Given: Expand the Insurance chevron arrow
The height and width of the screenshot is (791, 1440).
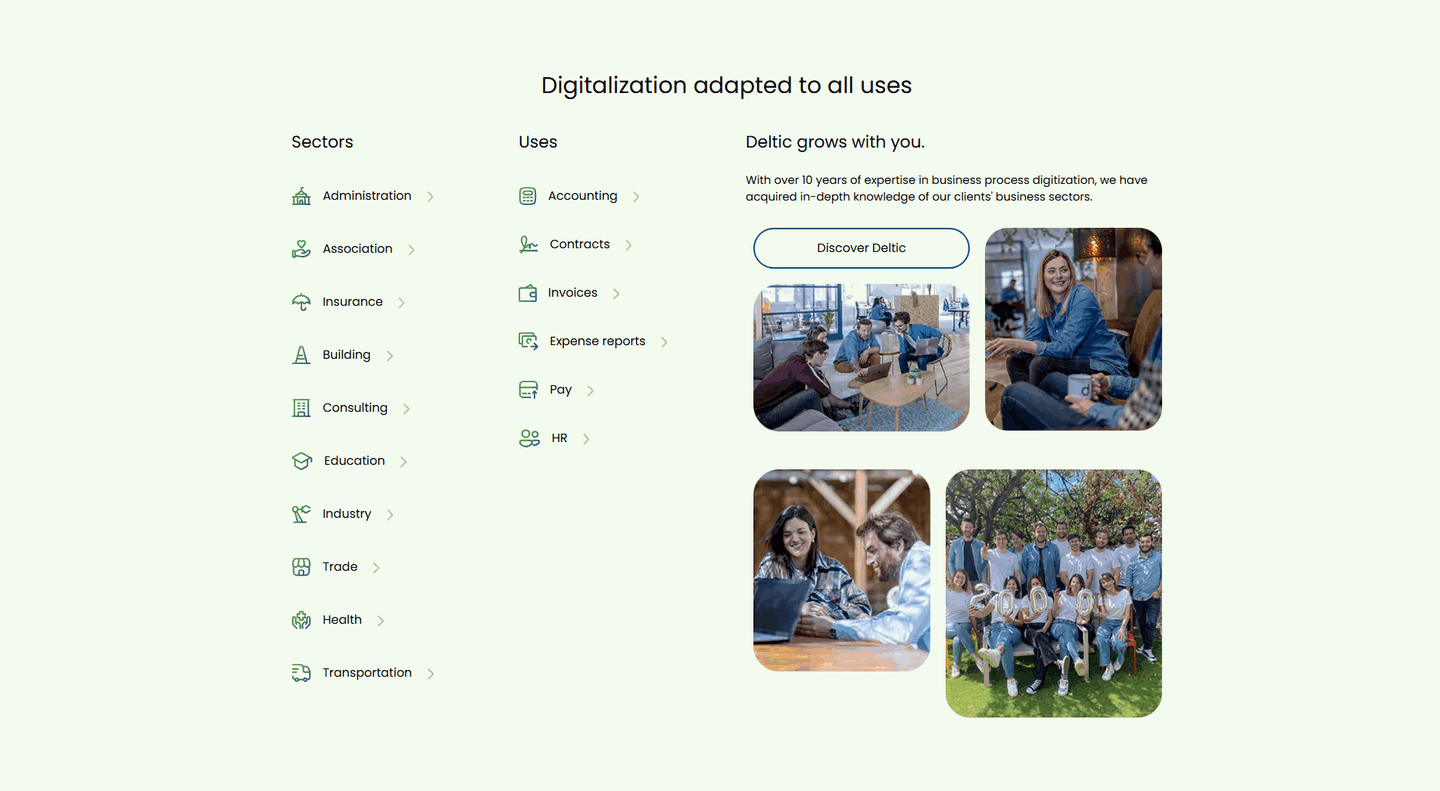Looking at the screenshot, I should tap(401, 303).
